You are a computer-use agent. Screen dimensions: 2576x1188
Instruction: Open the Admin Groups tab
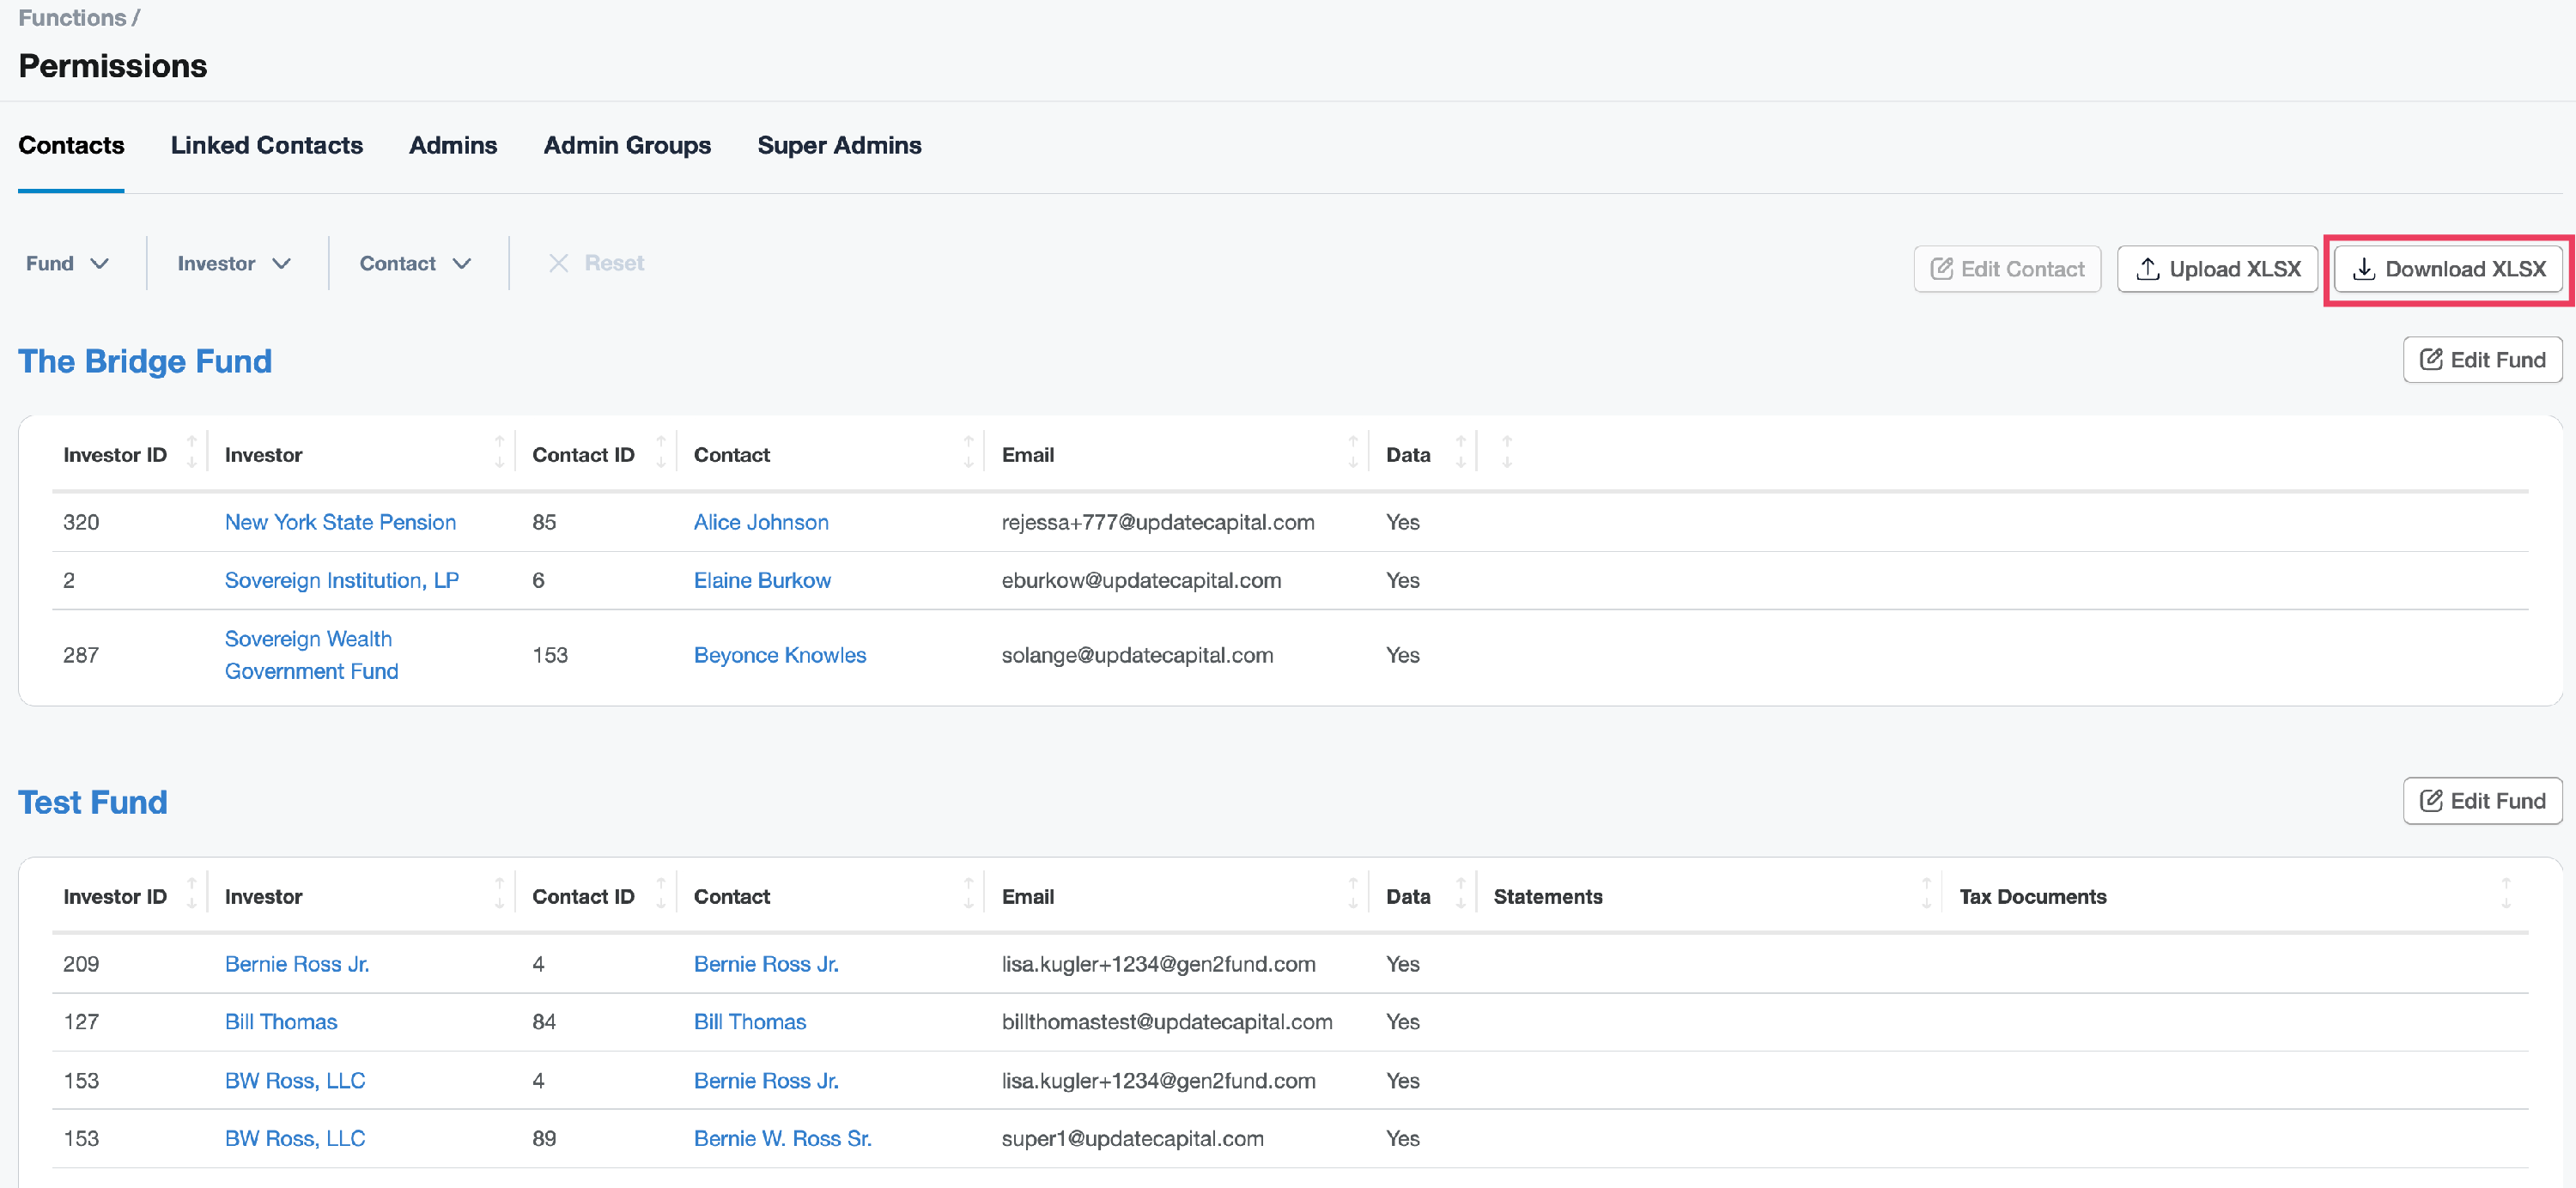626,145
